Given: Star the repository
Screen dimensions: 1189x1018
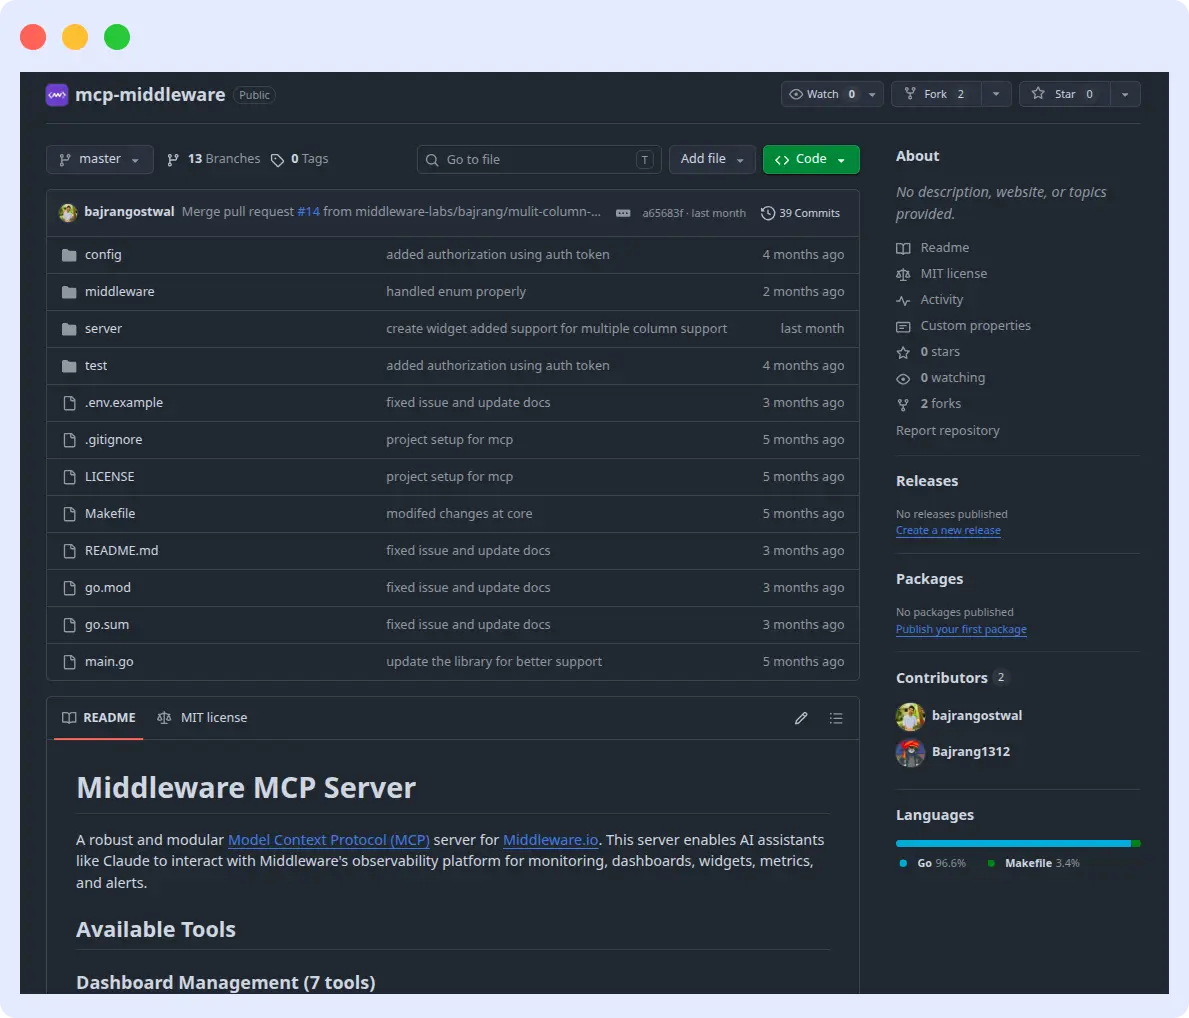Looking at the screenshot, I should coord(1065,94).
